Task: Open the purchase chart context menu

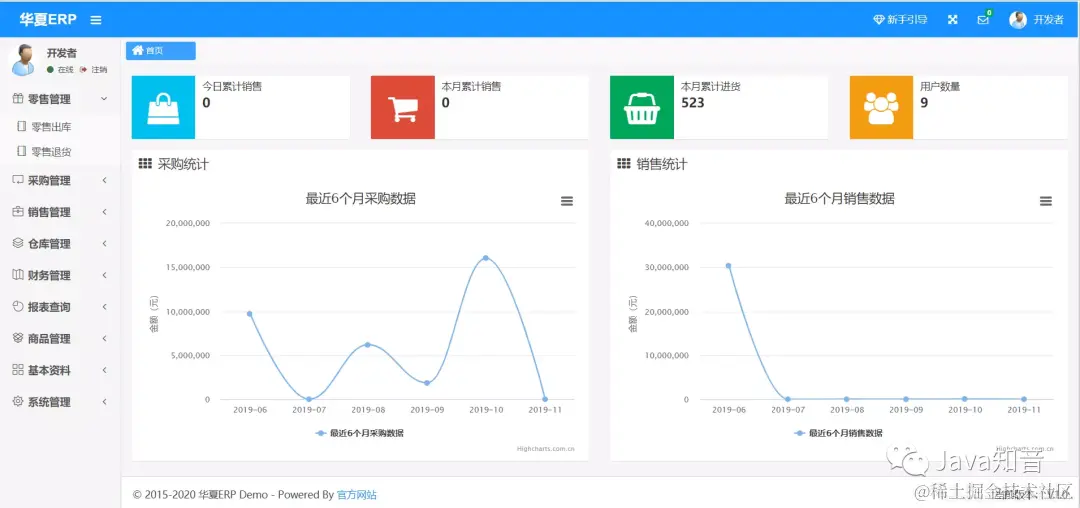Action: (567, 201)
